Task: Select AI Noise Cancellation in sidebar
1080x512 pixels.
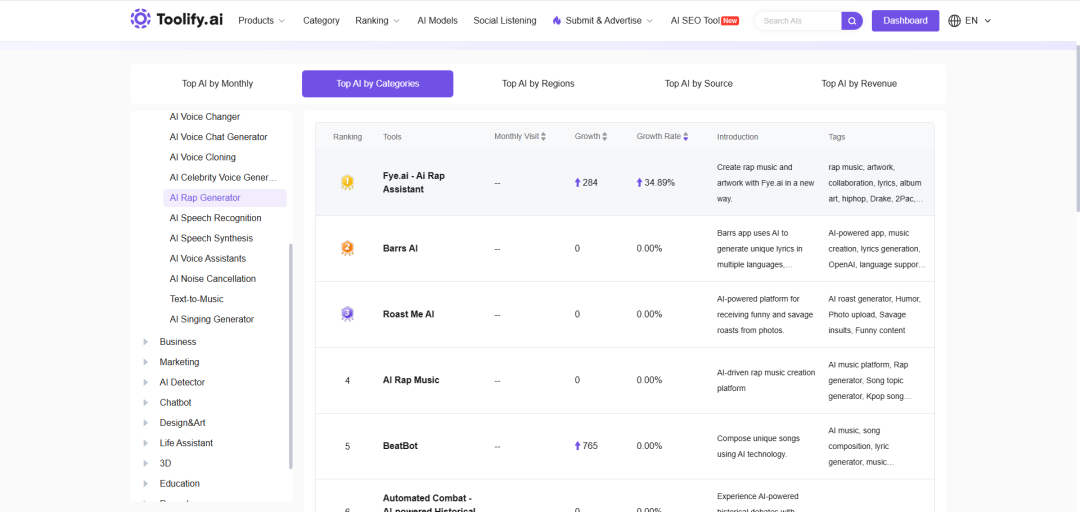Action: tap(213, 279)
